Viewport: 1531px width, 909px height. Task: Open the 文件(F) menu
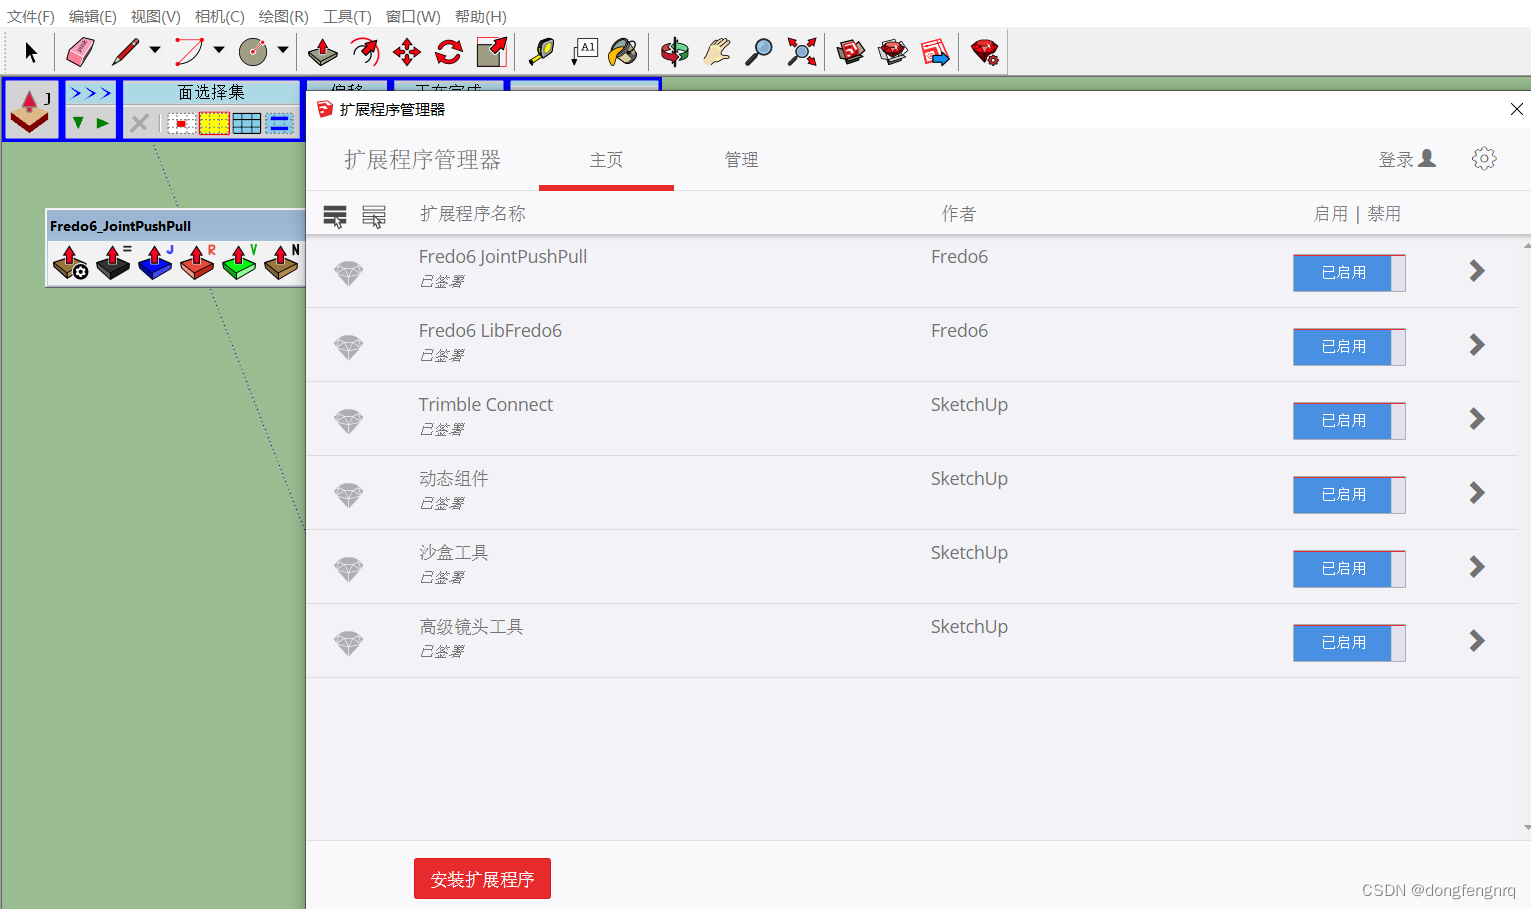(x=31, y=16)
